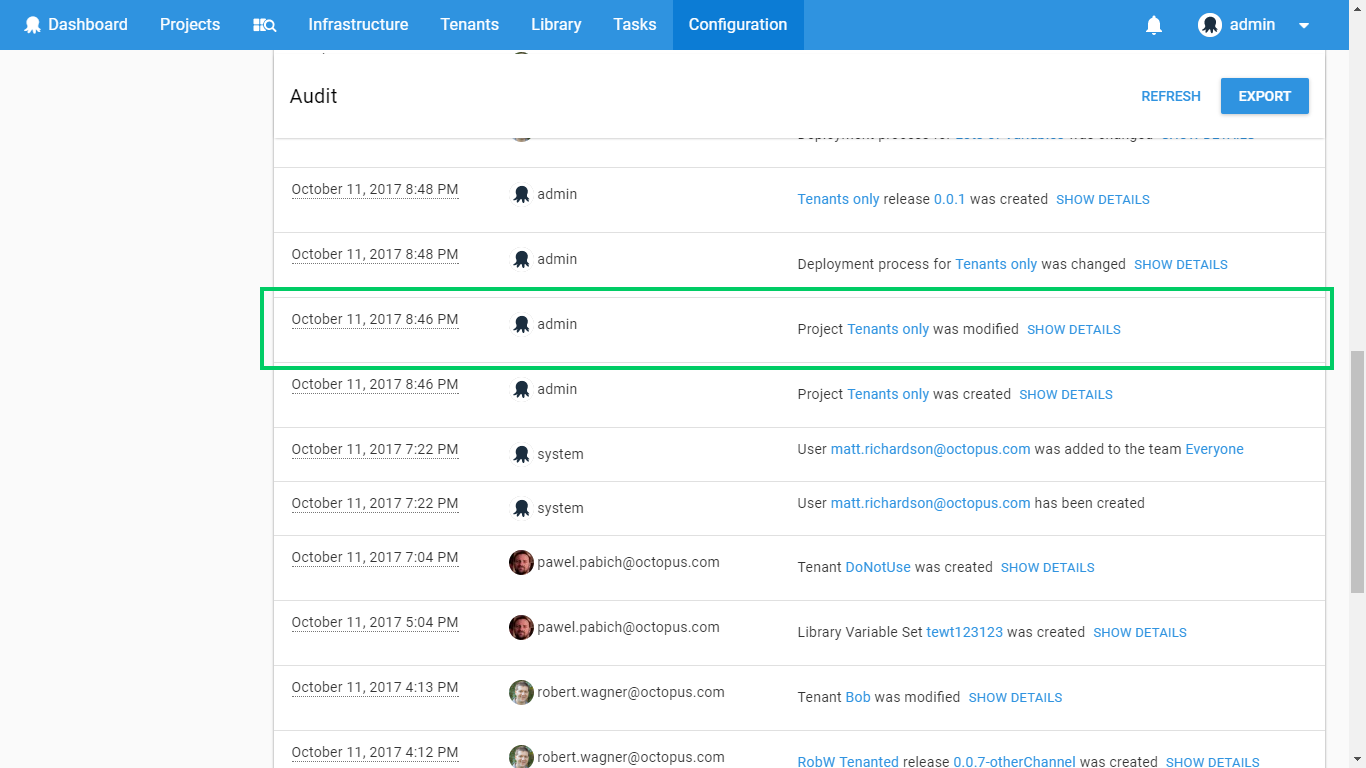Click system user octopus icon for Everyone row

tap(521, 454)
